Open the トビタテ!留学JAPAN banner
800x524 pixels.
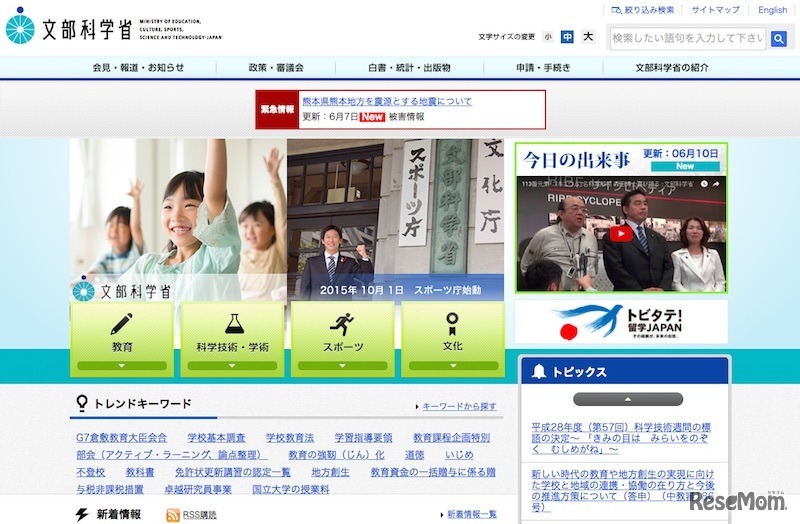point(621,322)
